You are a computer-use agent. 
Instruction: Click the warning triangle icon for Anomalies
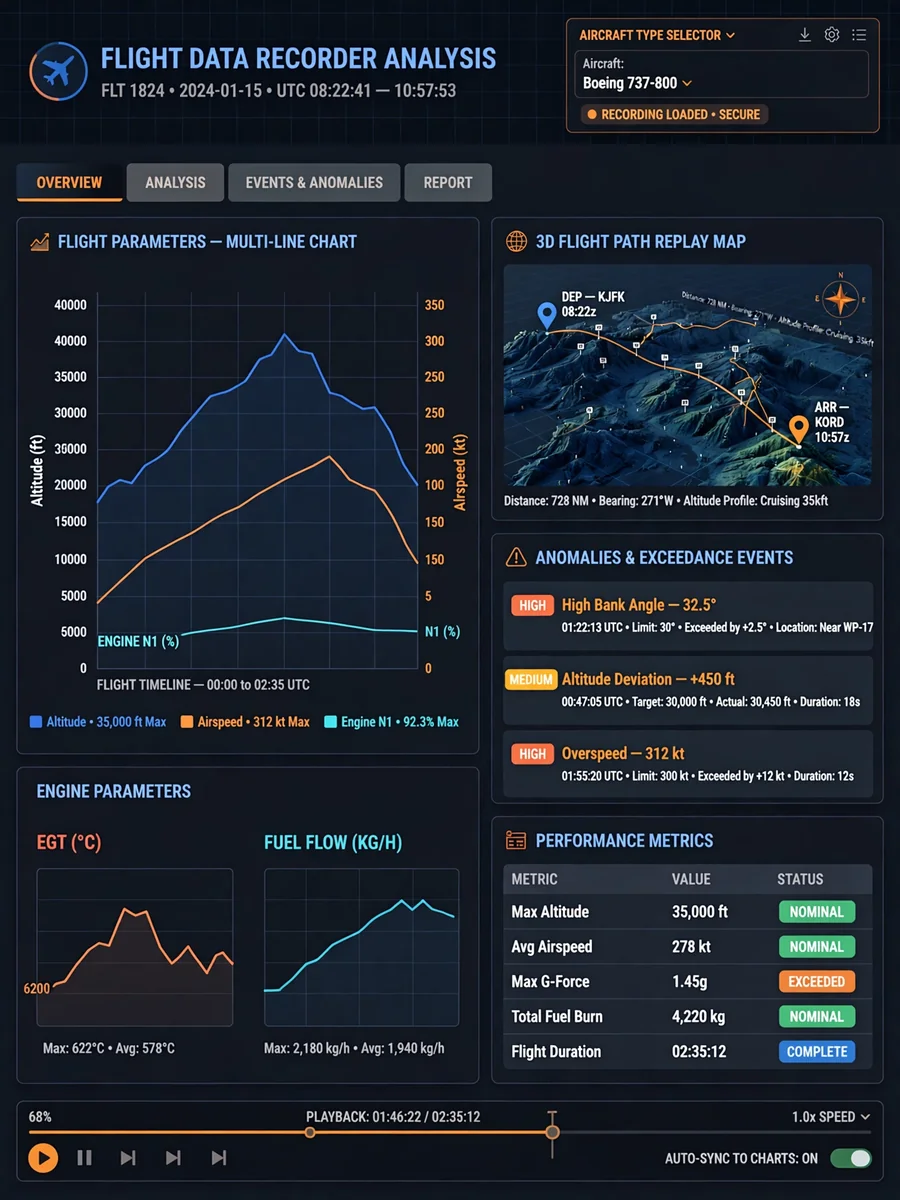[516, 557]
